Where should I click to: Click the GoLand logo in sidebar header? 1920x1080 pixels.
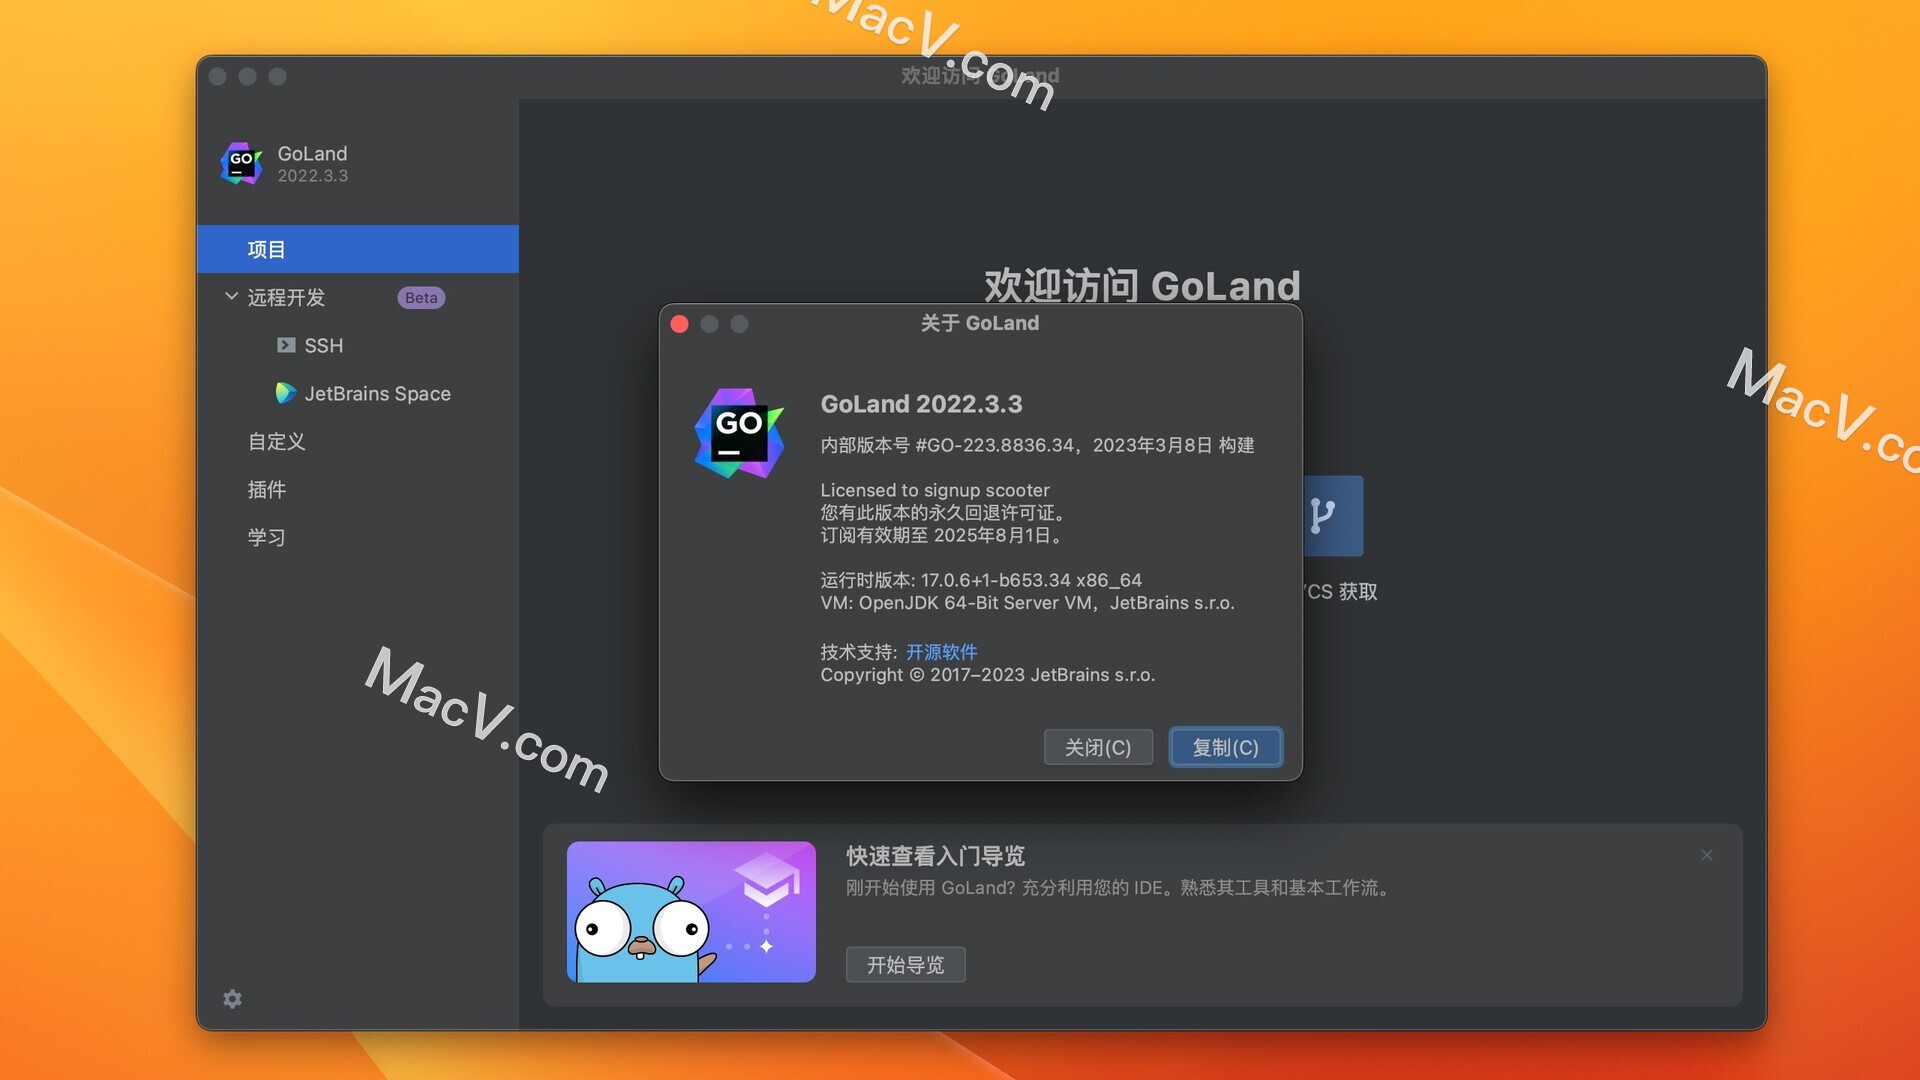pos(241,164)
